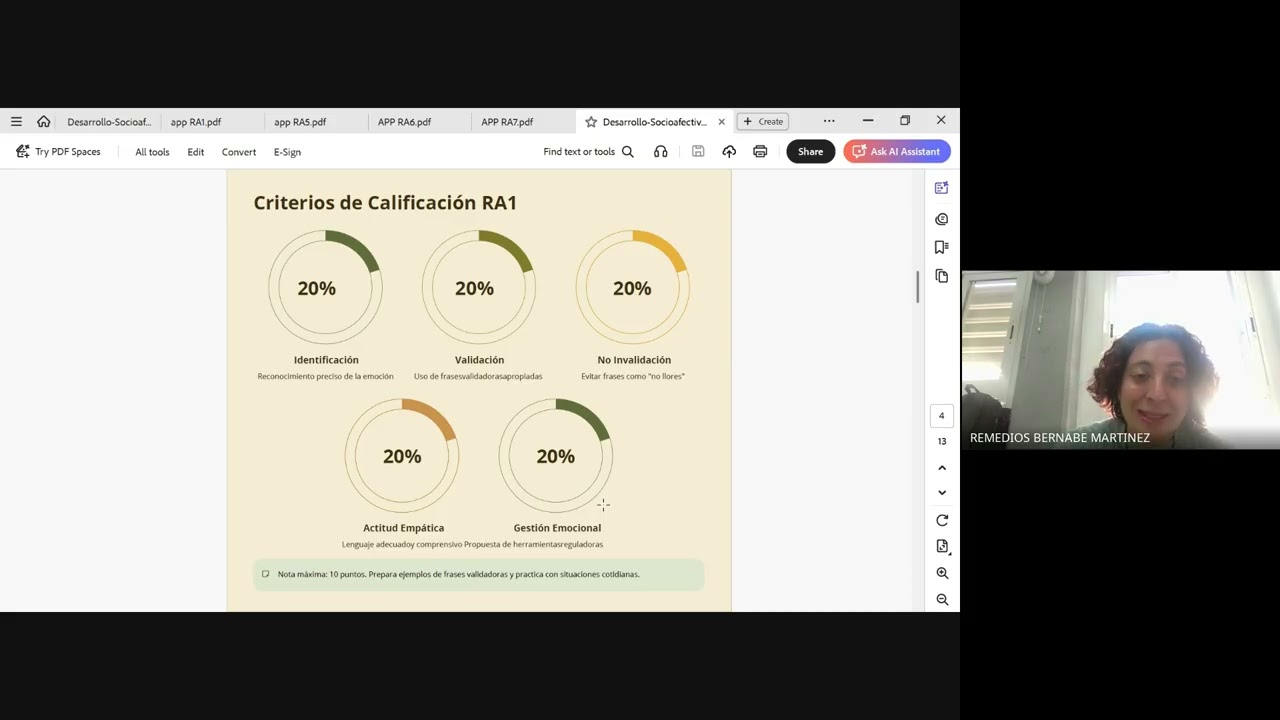This screenshot has height=720, width=1280.
Task: Click the Share button
Action: click(x=810, y=152)
